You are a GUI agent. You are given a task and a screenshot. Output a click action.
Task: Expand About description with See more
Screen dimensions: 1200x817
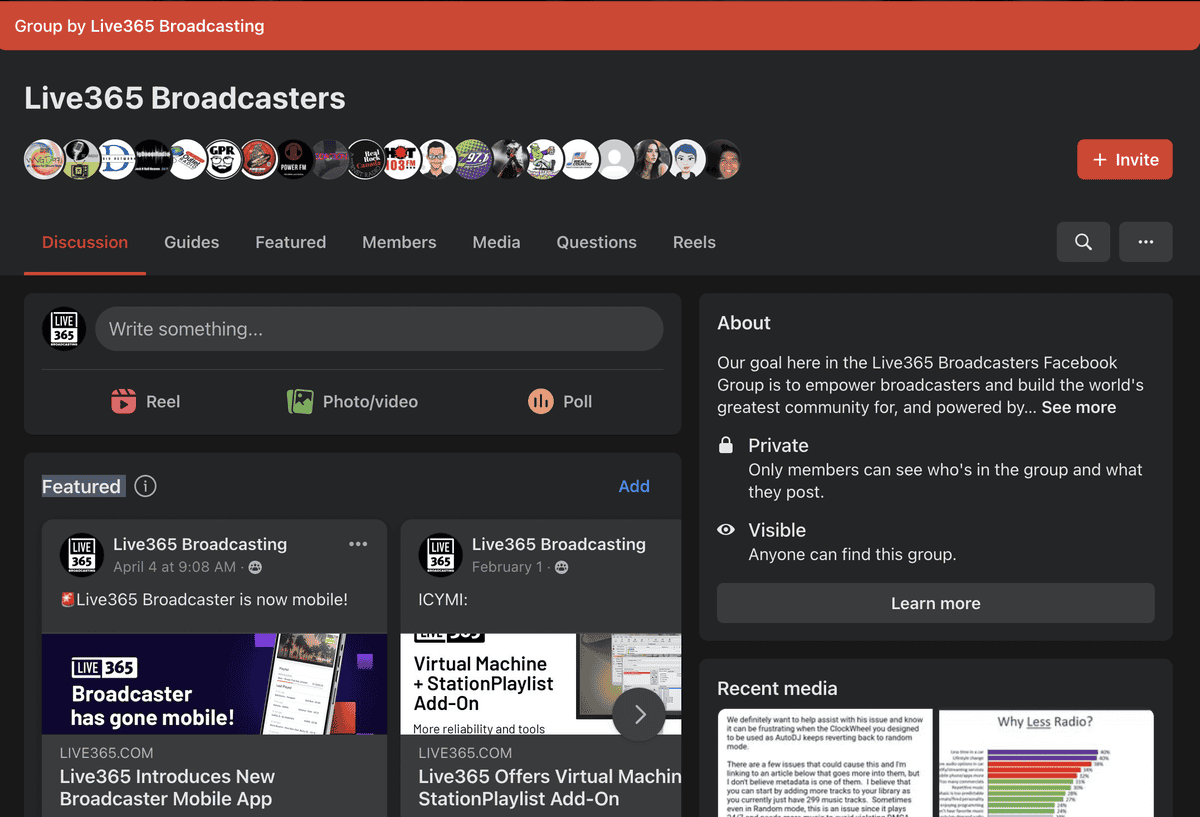click(1078, 408)
